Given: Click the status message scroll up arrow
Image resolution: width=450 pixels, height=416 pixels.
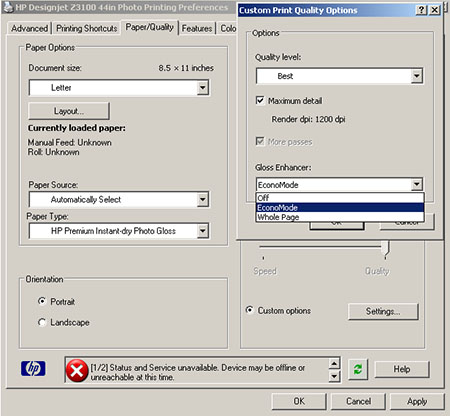Looking at the screenshot, I should coord(334,363).
